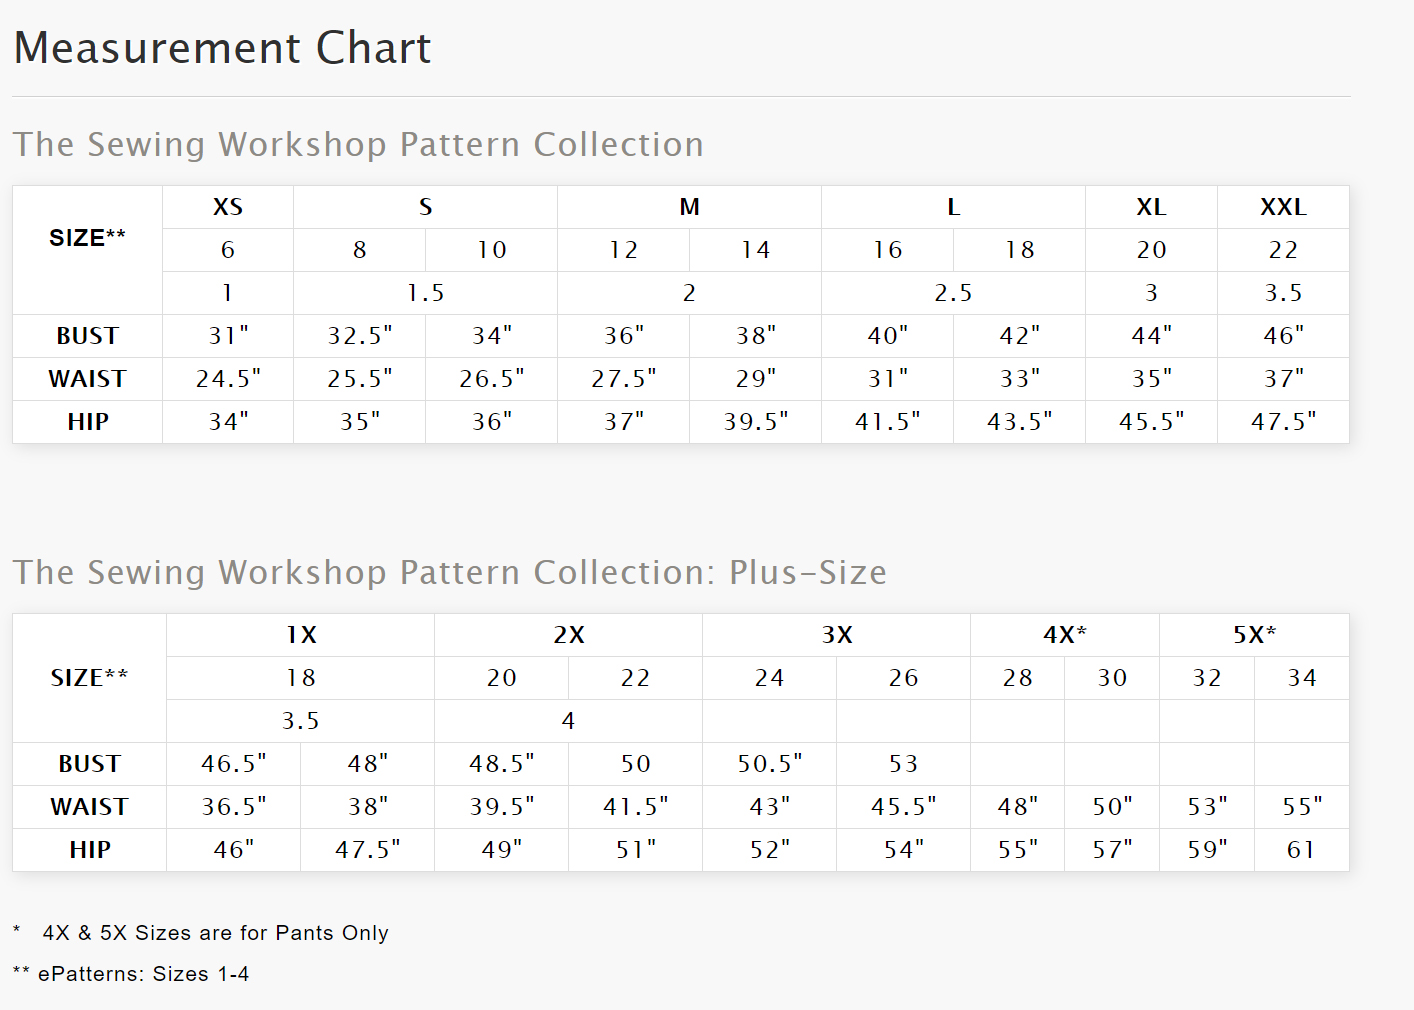Select the ePatterns Sizes 1-4 footnote
The height and width of the screenshot is (1010, 1414).
pyautogui.click(x=143, y=974)
